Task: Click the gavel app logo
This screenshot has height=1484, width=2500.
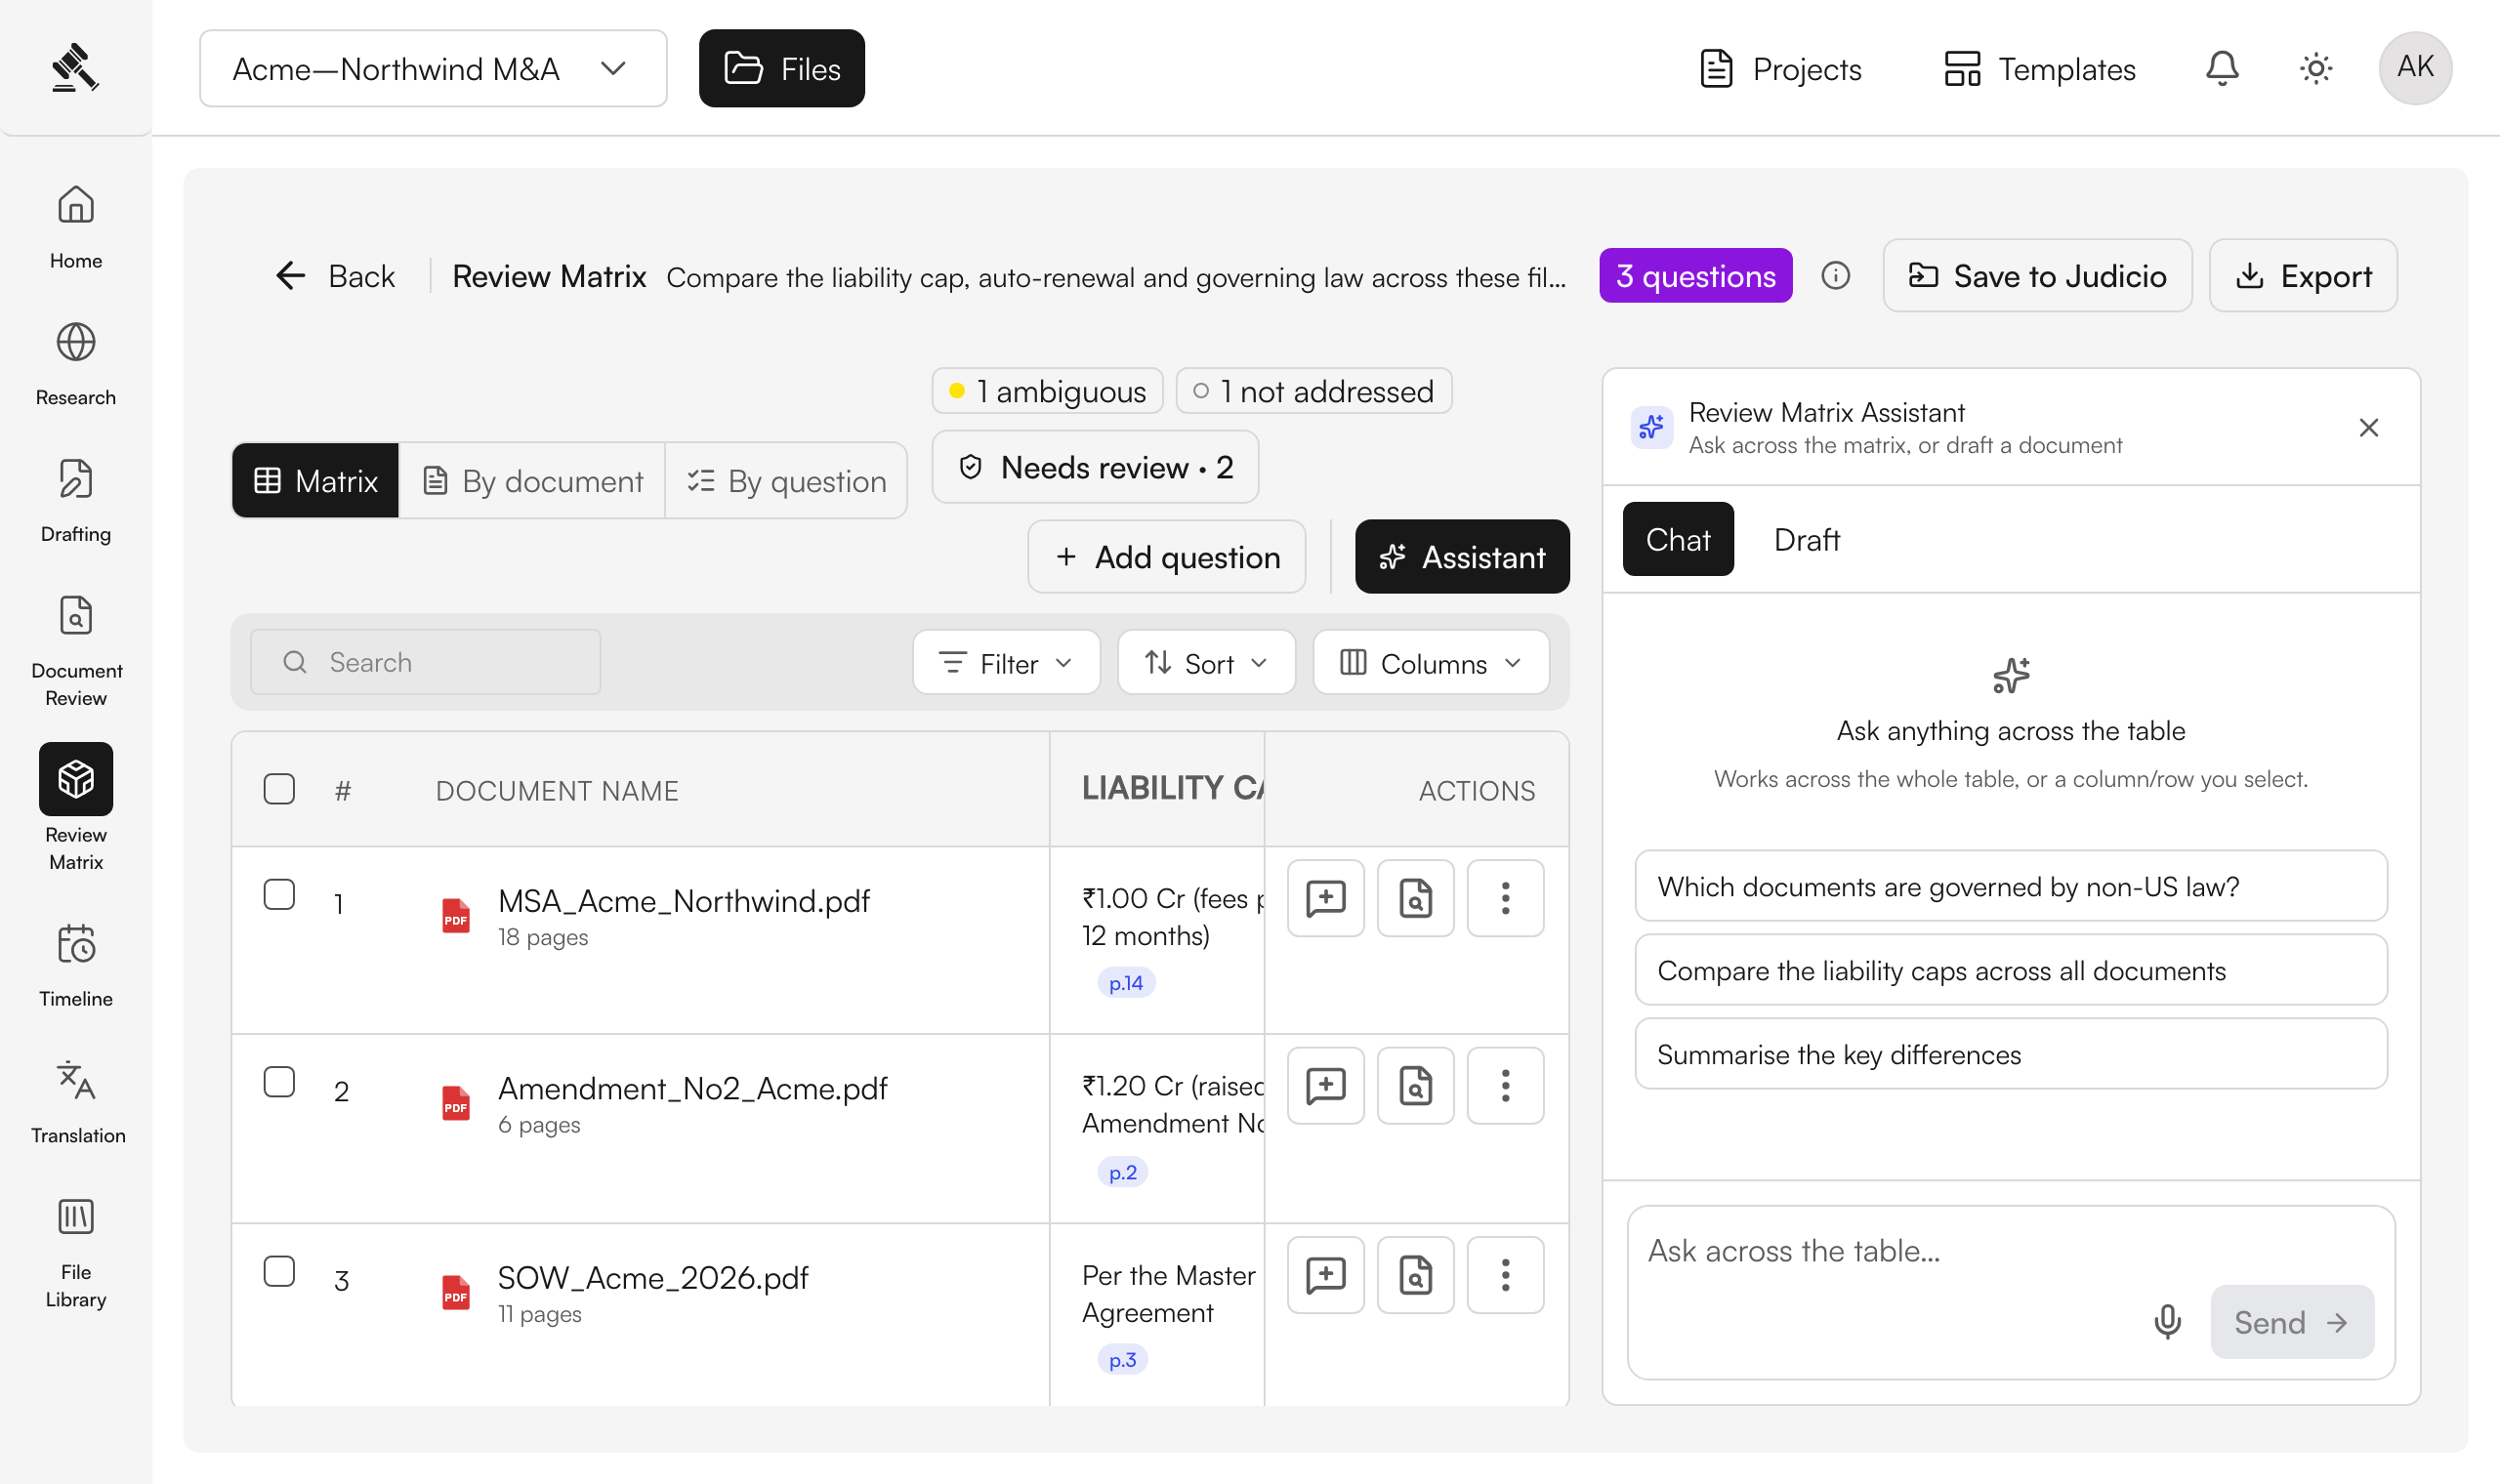Action: pyautogui.click(x=75, y=67)
